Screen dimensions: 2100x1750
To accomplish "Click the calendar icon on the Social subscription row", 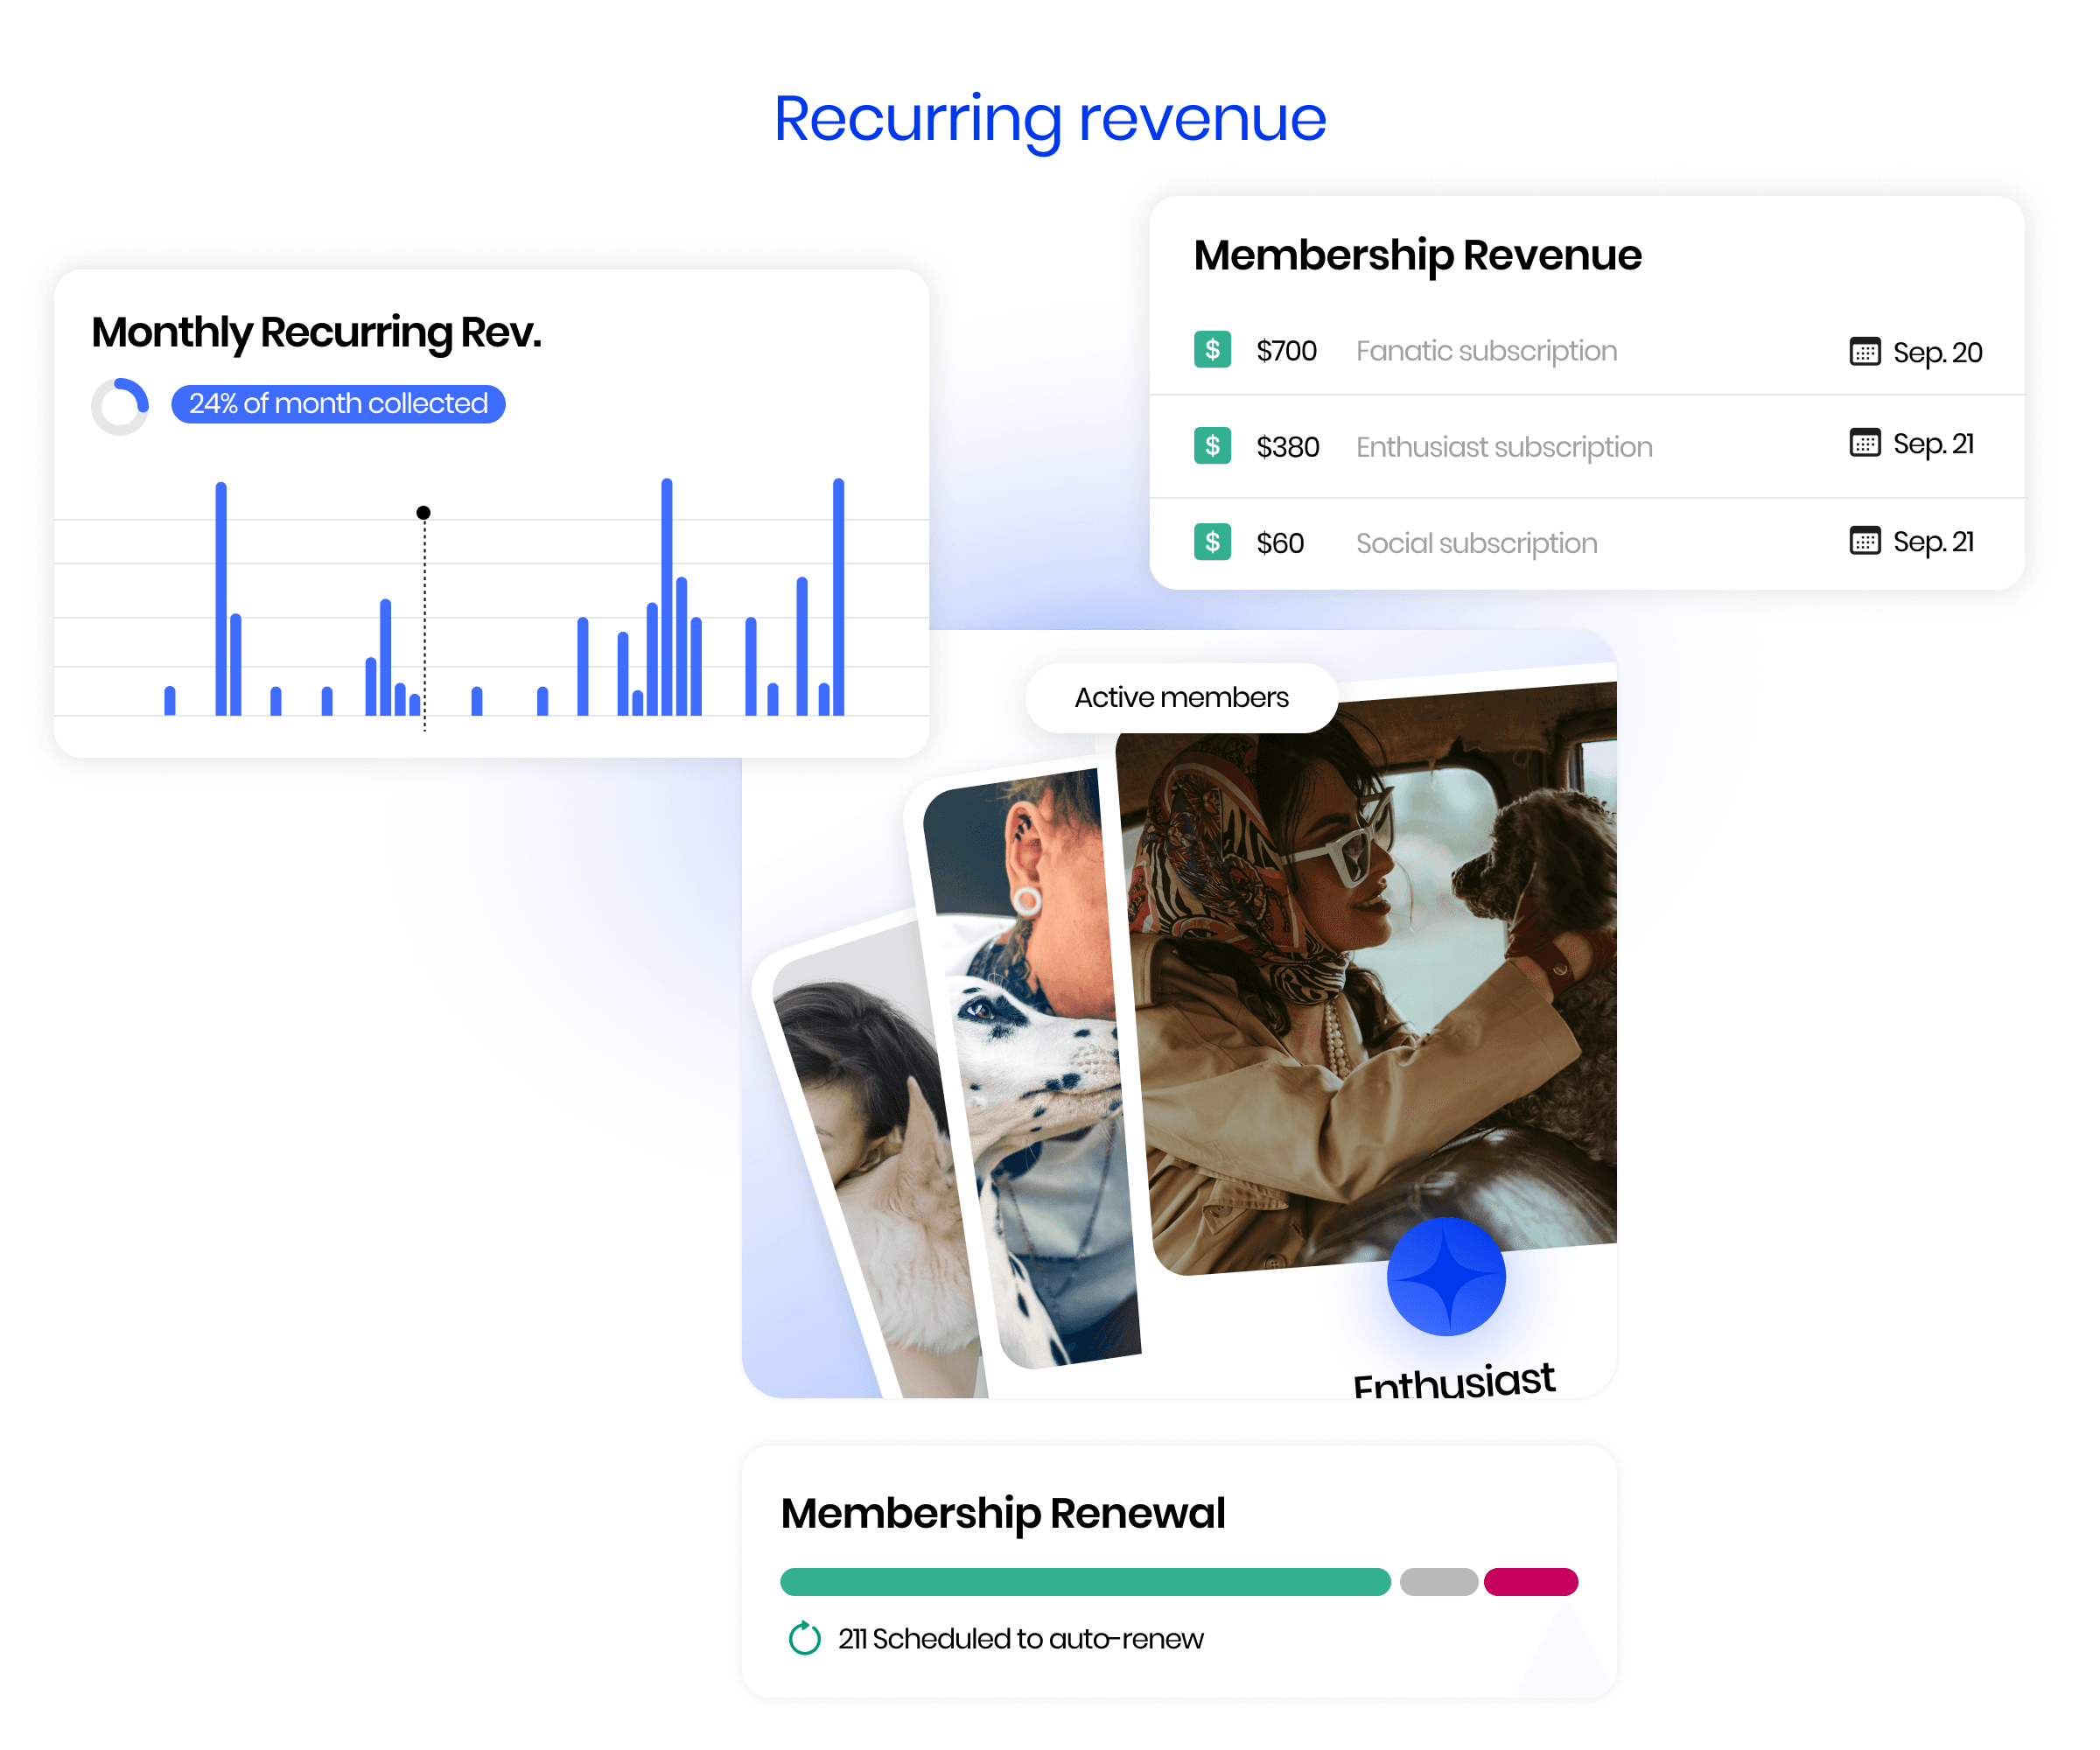I will [x=1864, y=541].
